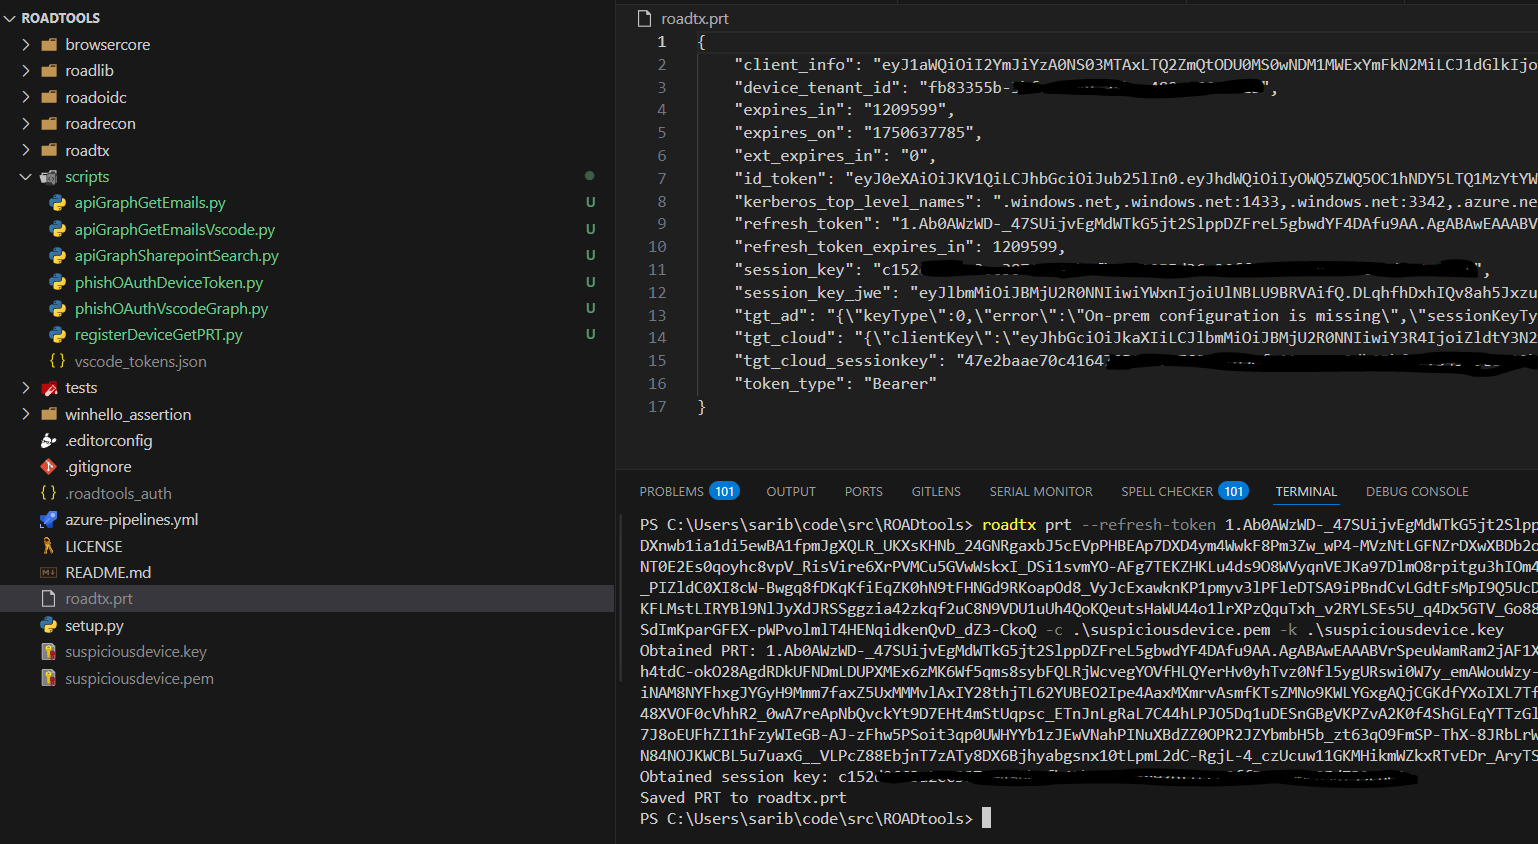Click the git icon next to .gitignore
The height and width of the screenshot is (844, 1538).
click(x=48, y=467)
